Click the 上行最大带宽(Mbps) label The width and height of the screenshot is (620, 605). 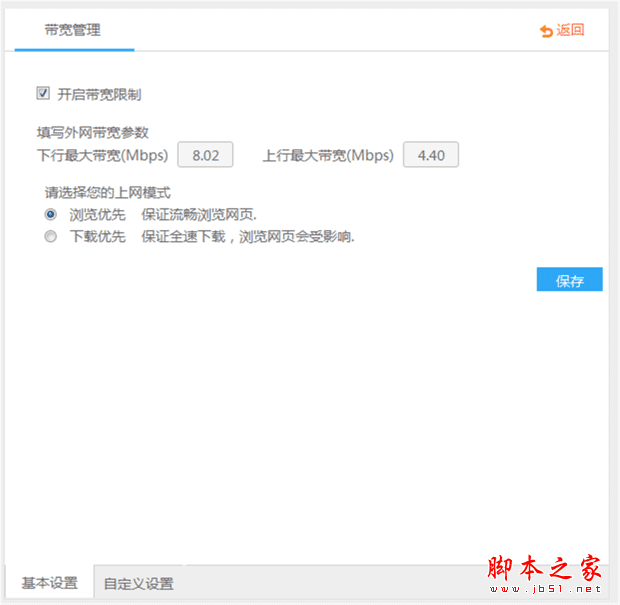(x=328, y=155)
